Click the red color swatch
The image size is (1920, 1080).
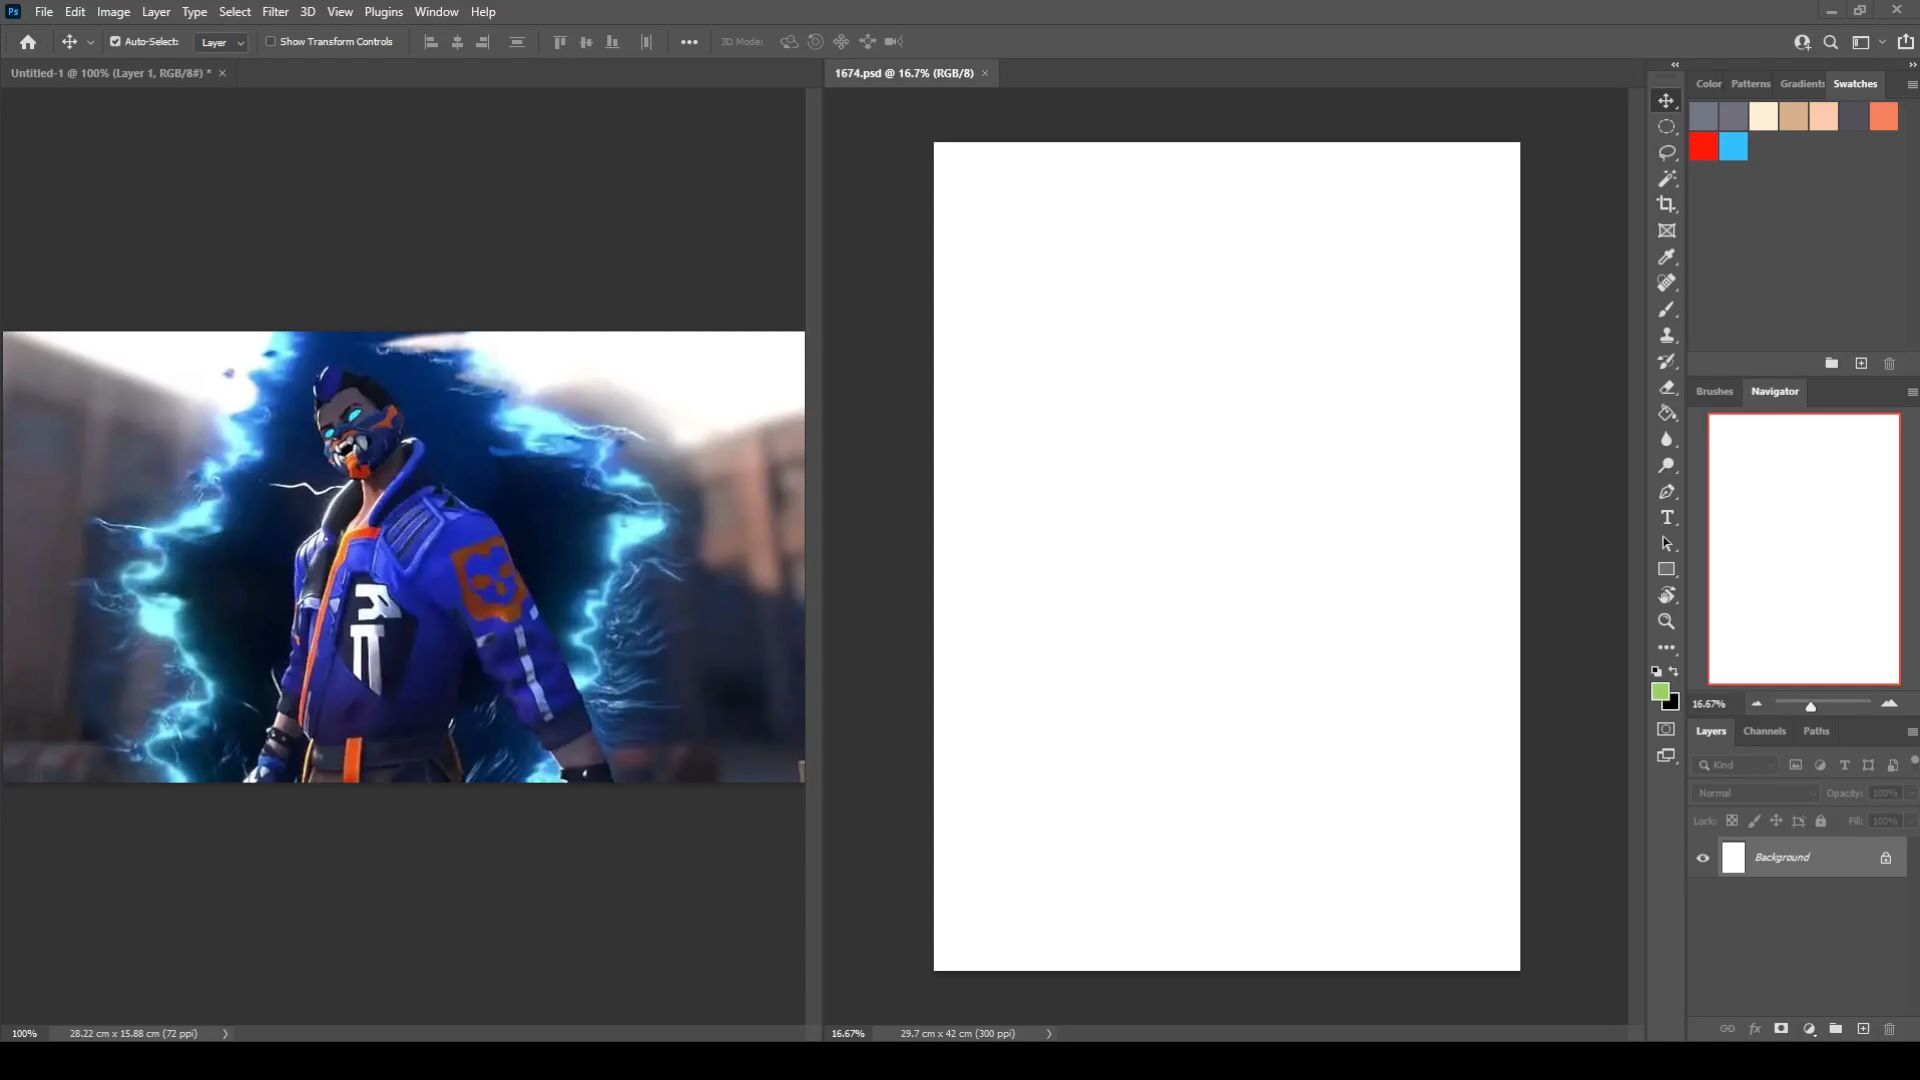point(1704,147)
